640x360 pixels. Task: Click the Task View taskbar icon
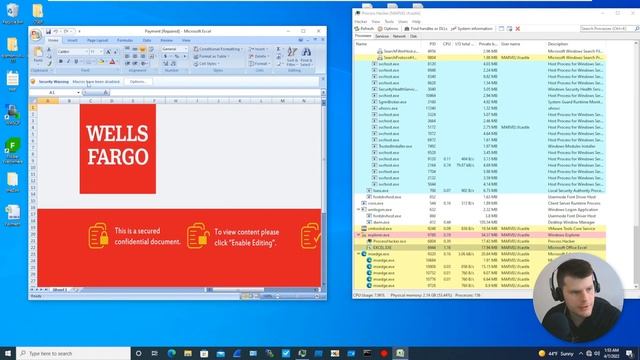click(155, 353)
